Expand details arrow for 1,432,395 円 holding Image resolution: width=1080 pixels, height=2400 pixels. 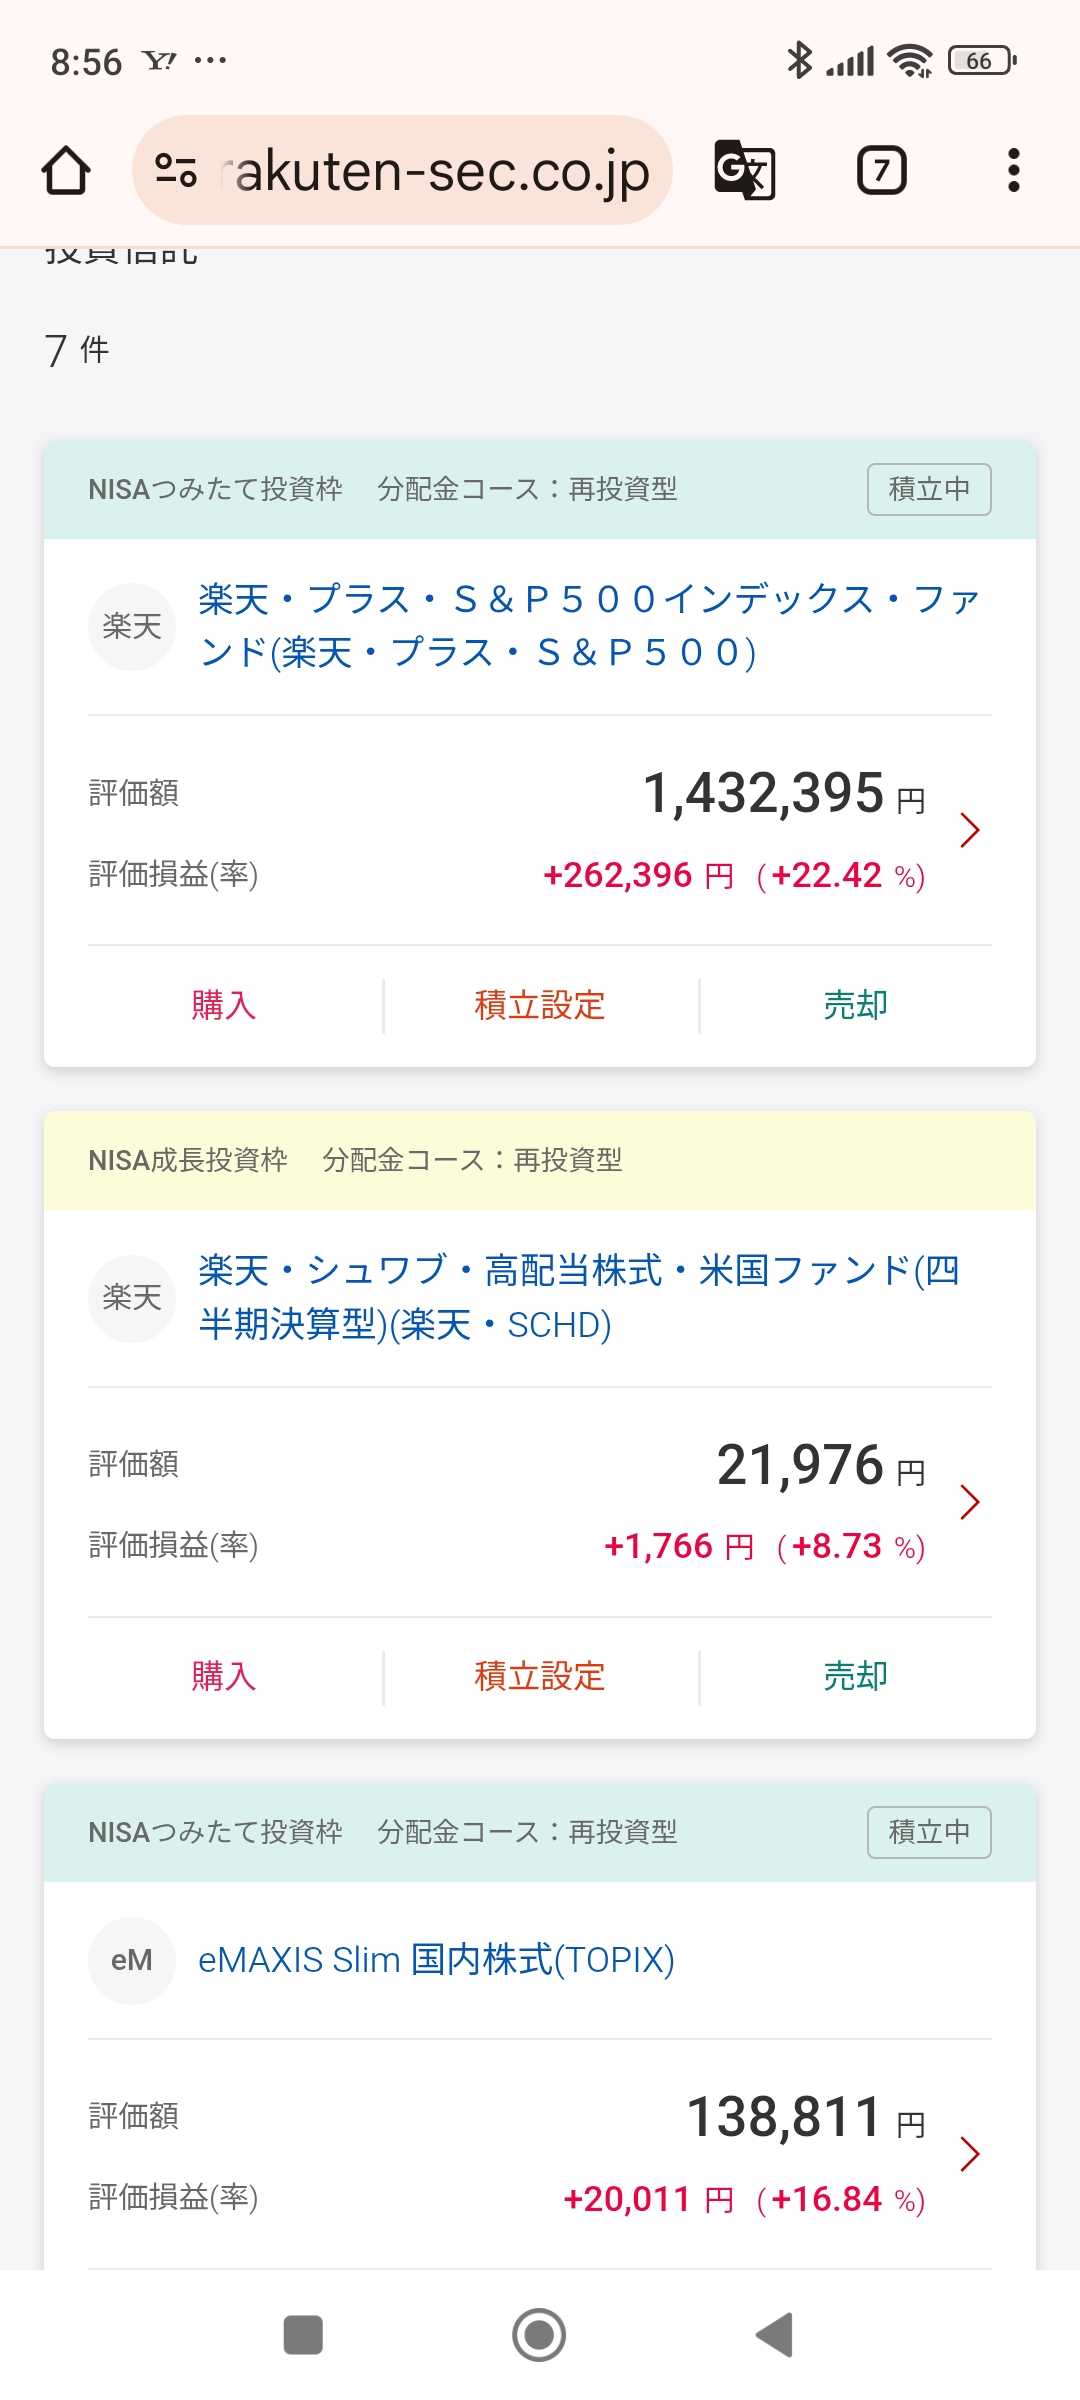969,830
